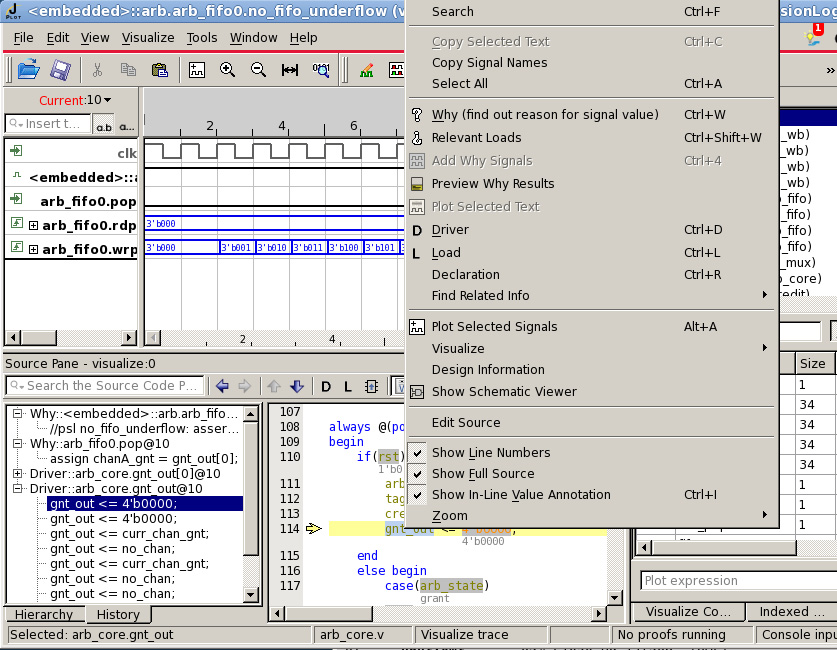Click the source pane back arrow
Viewport: 837px width, 650px height.
223,386
